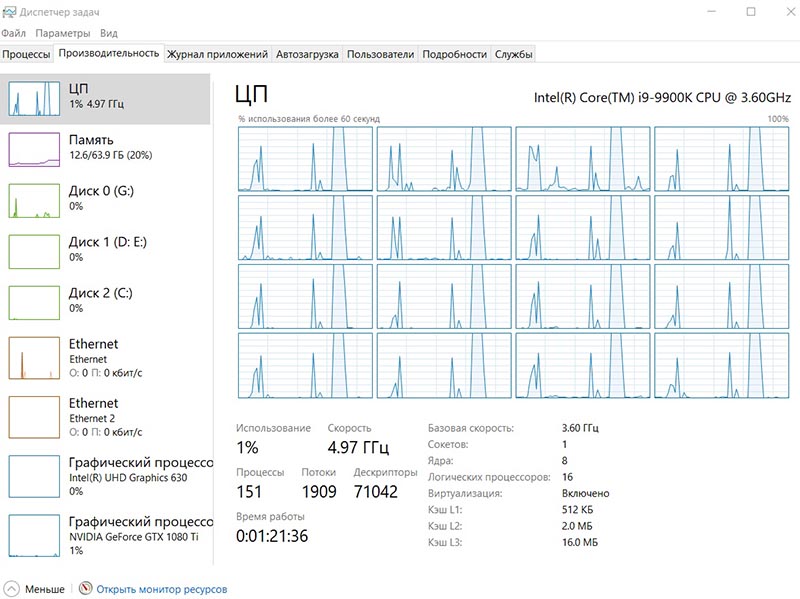The width and height of the screenshot is (800, 599).
Task: Click the Открыть монитор ресурсов link
Action: (x=162, y=589)
